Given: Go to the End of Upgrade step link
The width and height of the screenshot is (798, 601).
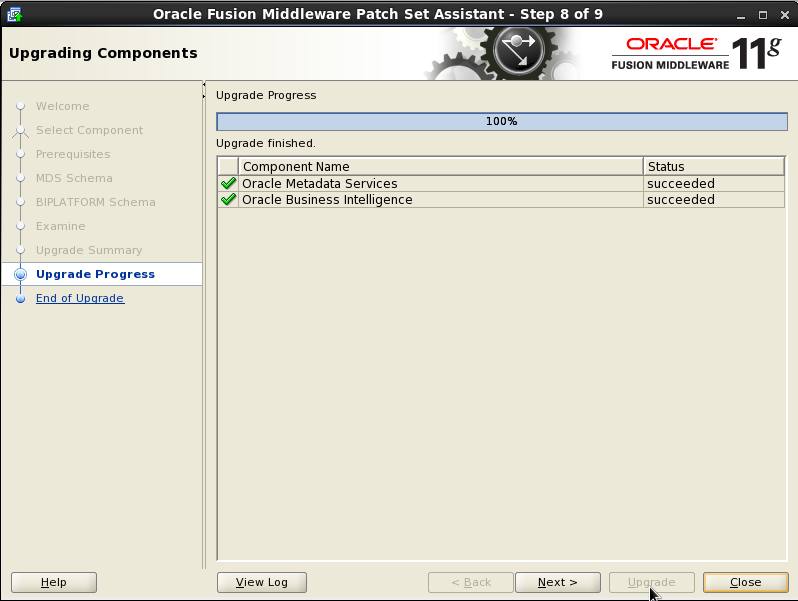Looking at the screenshot, I should coord(80,298).
